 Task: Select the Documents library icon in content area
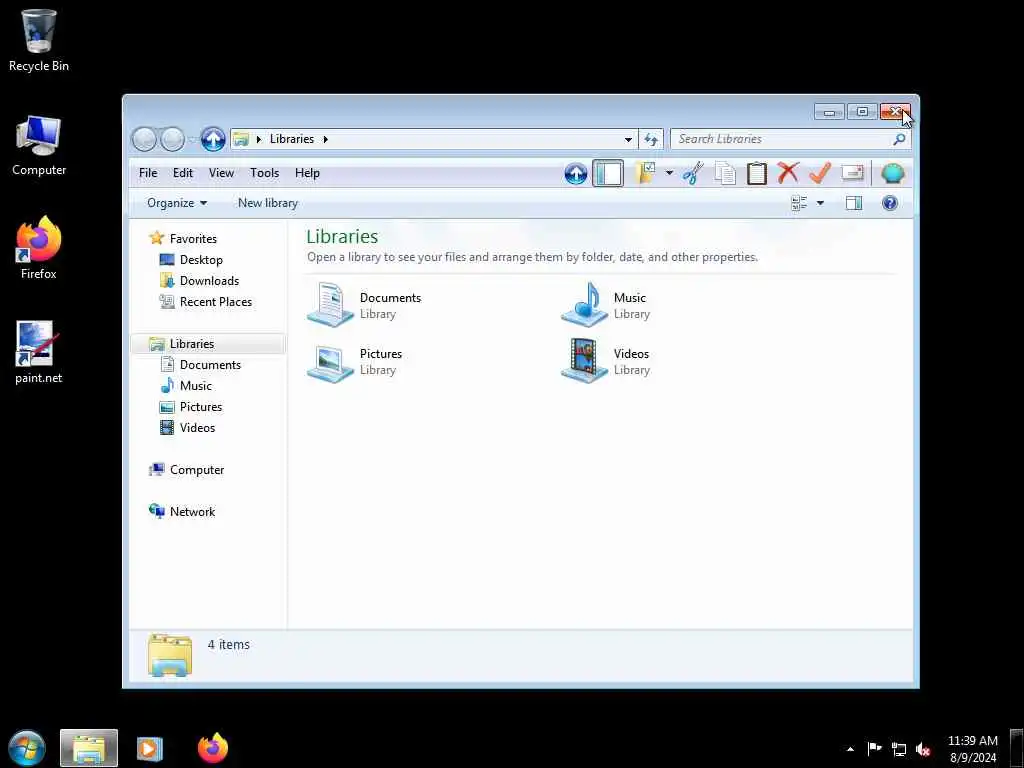point(330,305)
